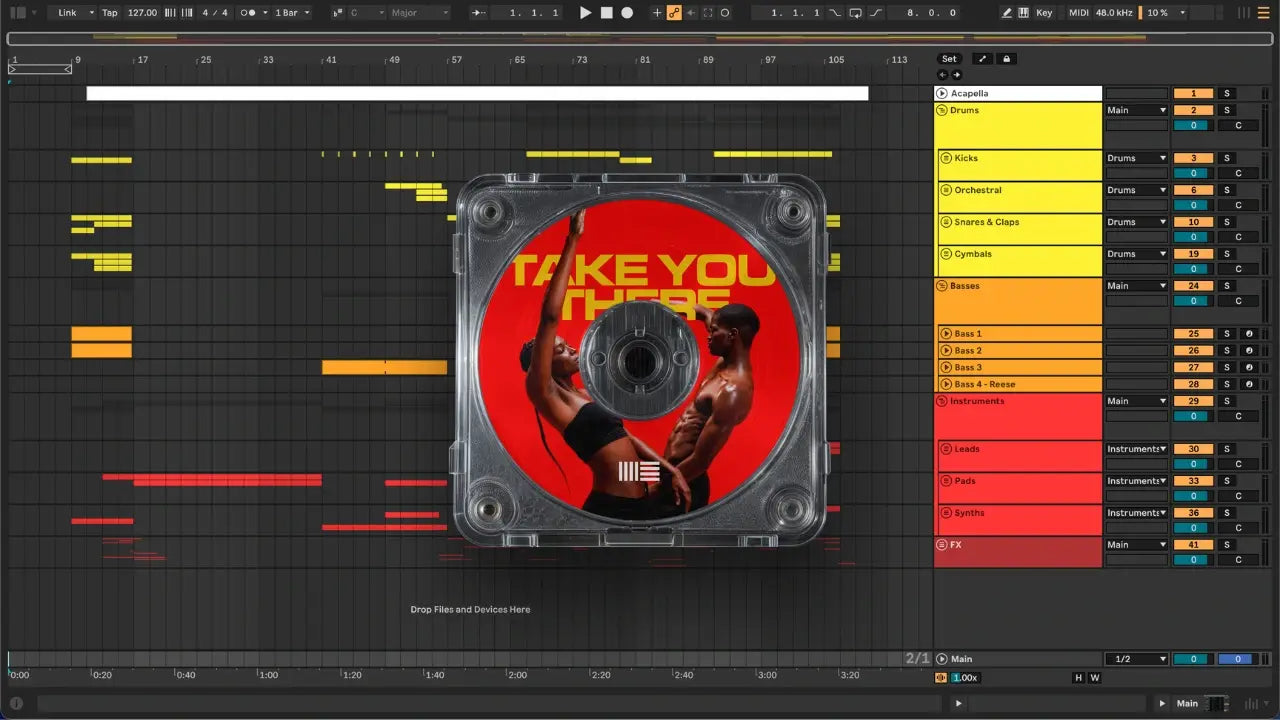The image size is (1280, 720).
Task: Toggle the Computer MIDI Keyboard
Action: point(1022,13)
